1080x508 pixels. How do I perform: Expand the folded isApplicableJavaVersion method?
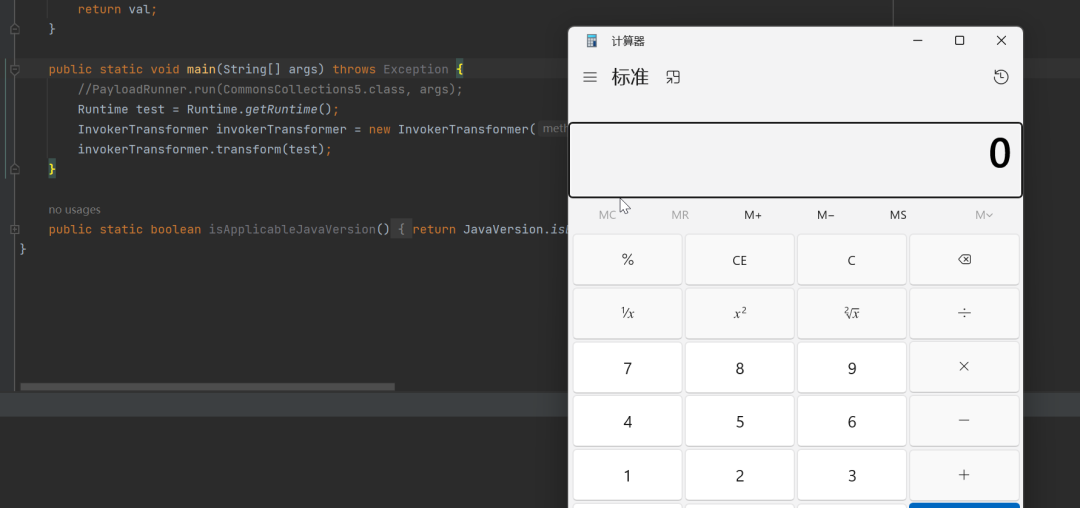coord(15,229)
